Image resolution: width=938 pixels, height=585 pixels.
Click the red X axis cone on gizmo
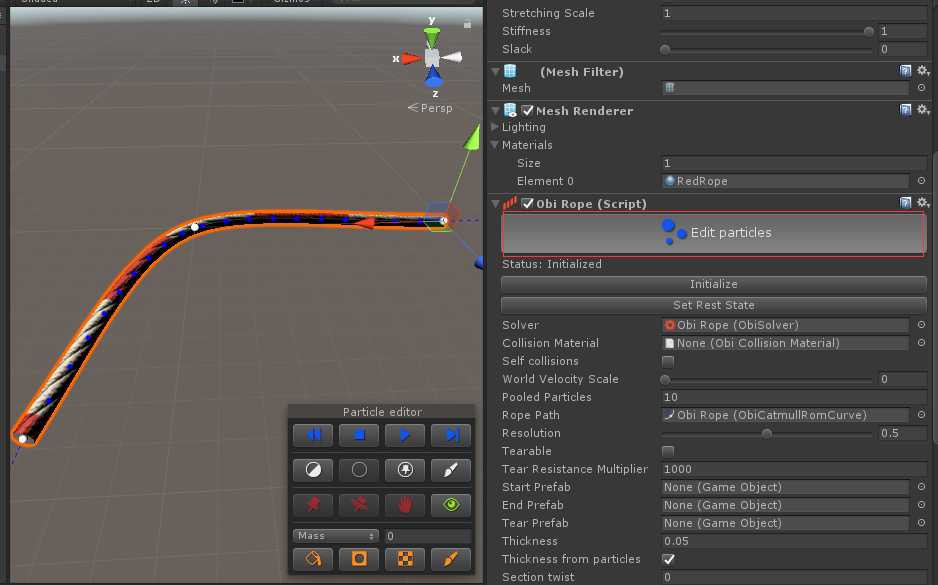click(x=410, y=58)
